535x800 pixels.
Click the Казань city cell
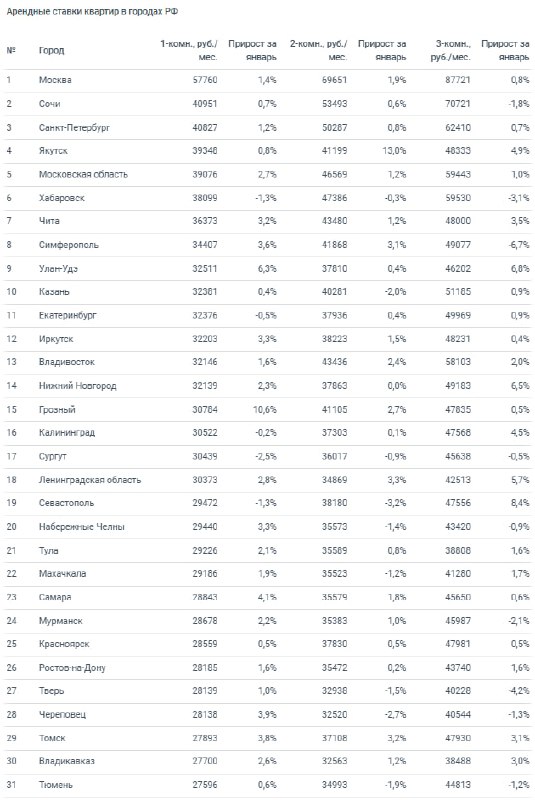pyautogui.click(x=54, y=292)
